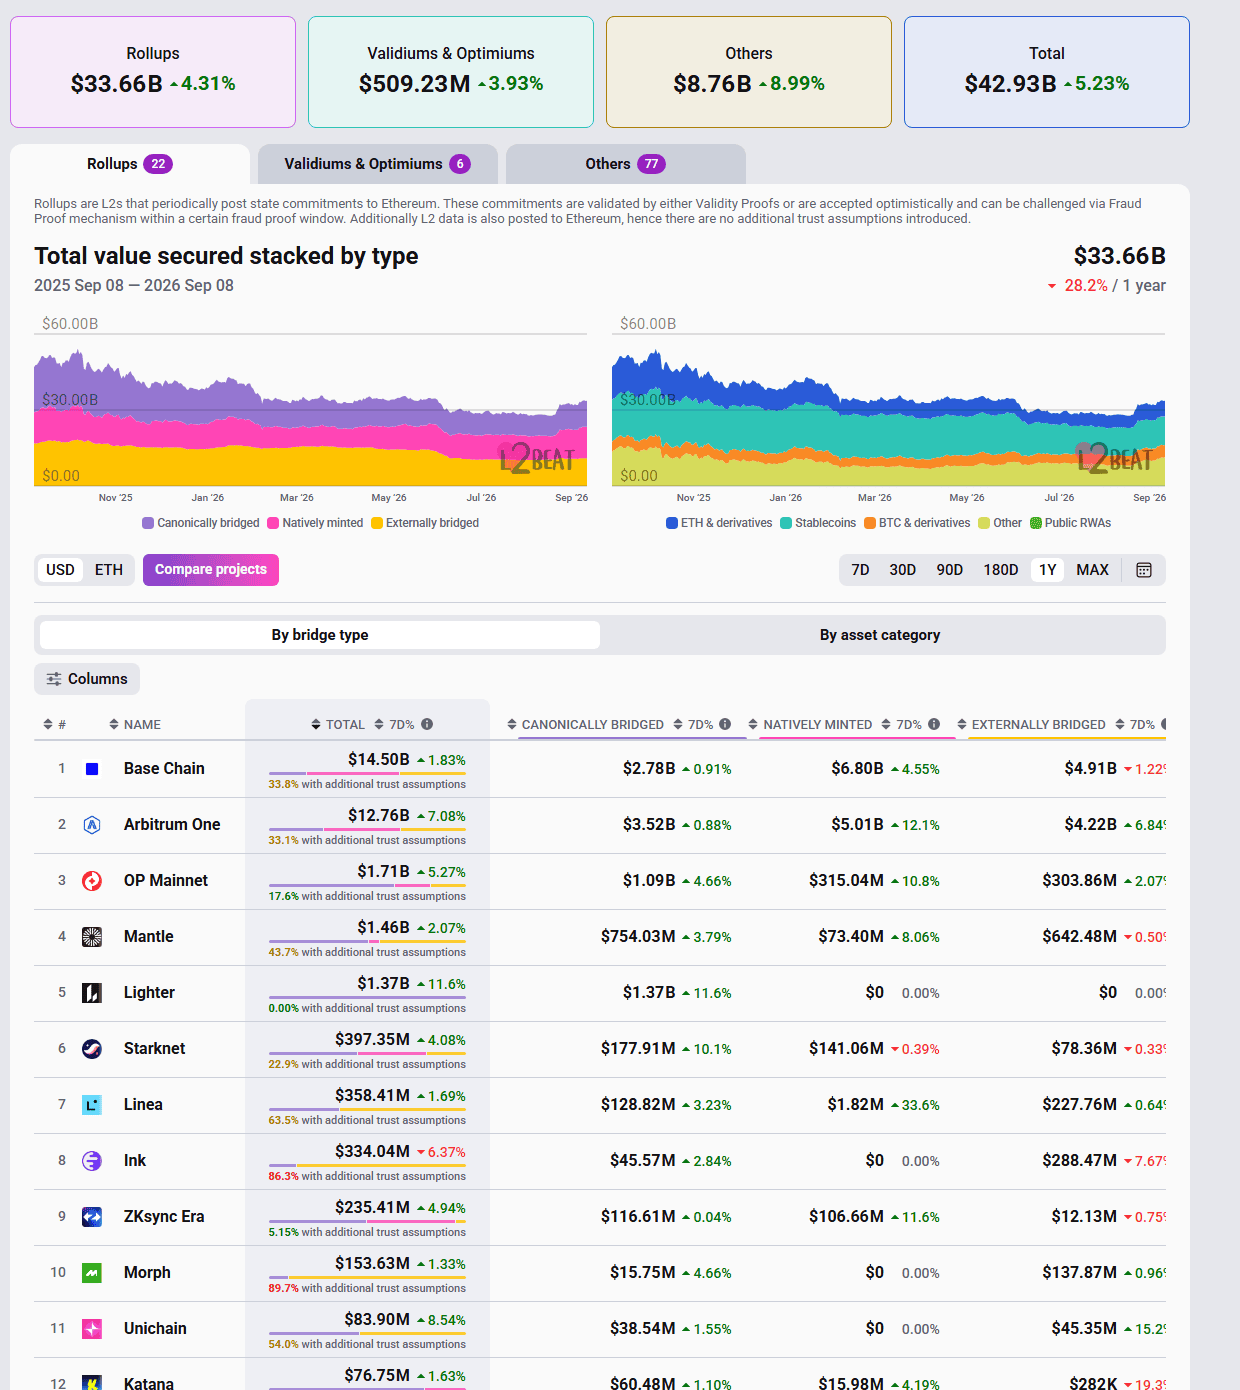Click the ZKsync Era logo icon
The width and height of the screenshot is (1240, 1390).
coord(92,1217)
